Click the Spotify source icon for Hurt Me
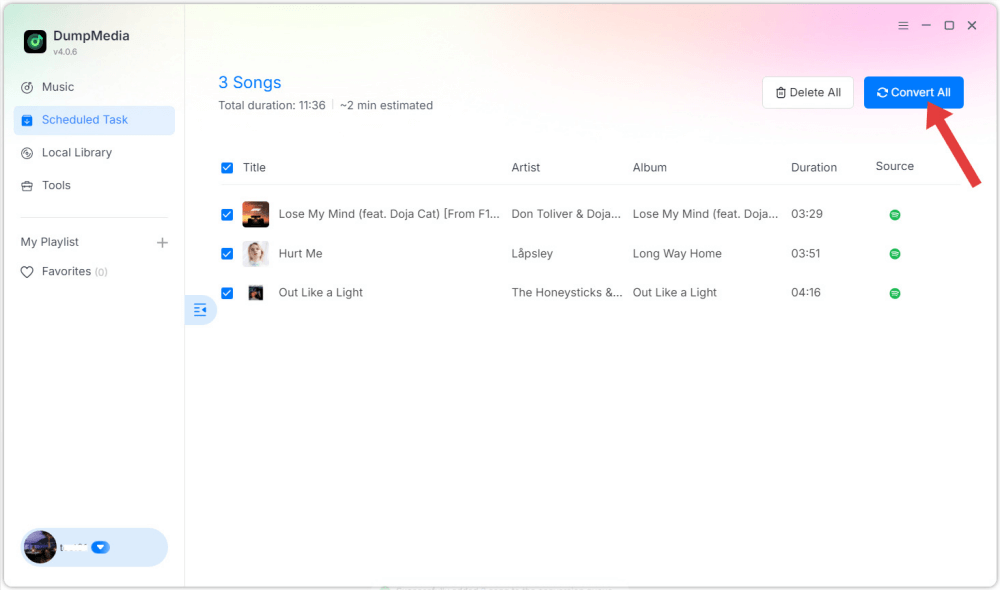 [894, 253]
